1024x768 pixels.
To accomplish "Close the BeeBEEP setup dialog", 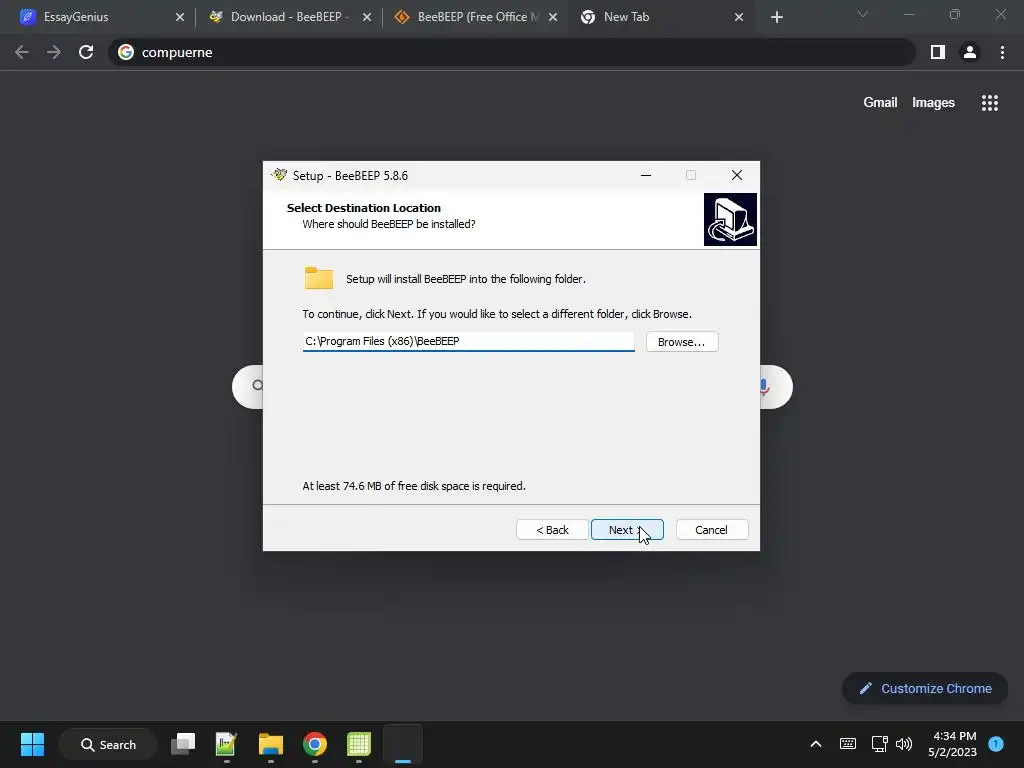I will tap(737, 175).
